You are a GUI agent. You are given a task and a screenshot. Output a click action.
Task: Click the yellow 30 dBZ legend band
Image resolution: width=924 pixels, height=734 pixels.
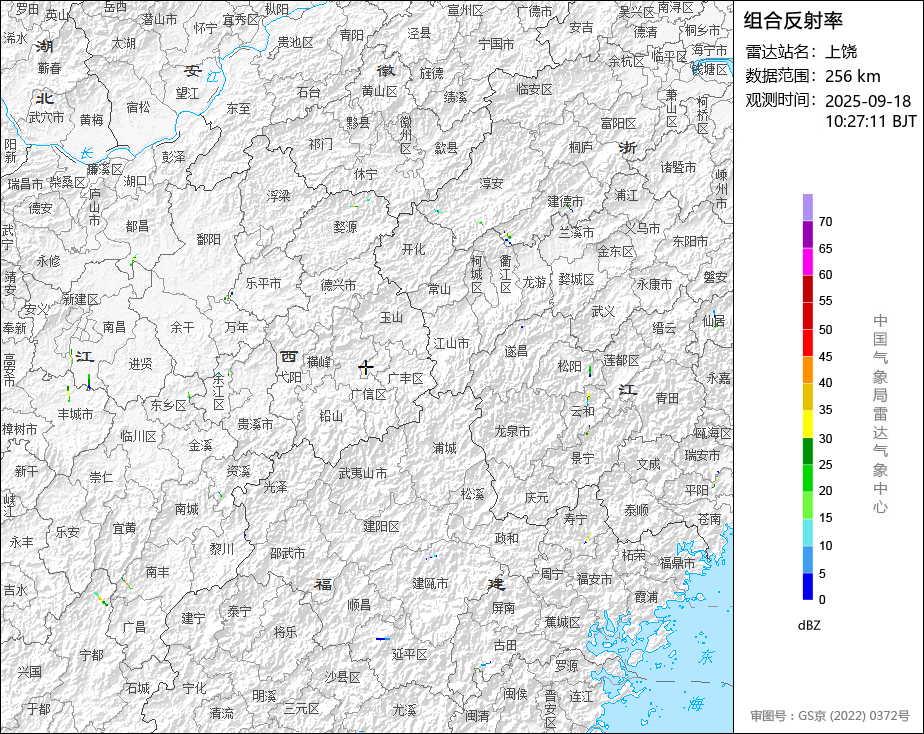[x=807, y=424]
